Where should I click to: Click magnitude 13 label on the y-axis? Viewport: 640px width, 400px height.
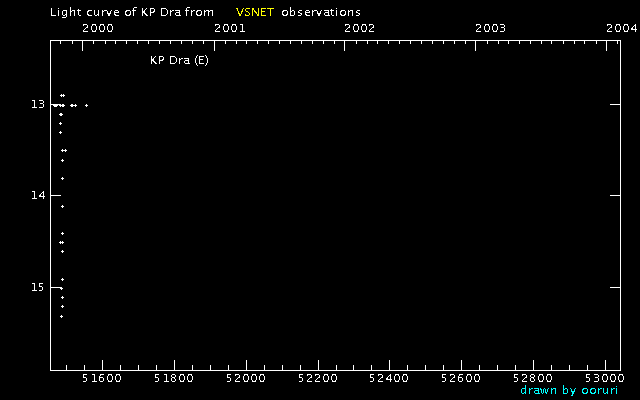[36, 104]
